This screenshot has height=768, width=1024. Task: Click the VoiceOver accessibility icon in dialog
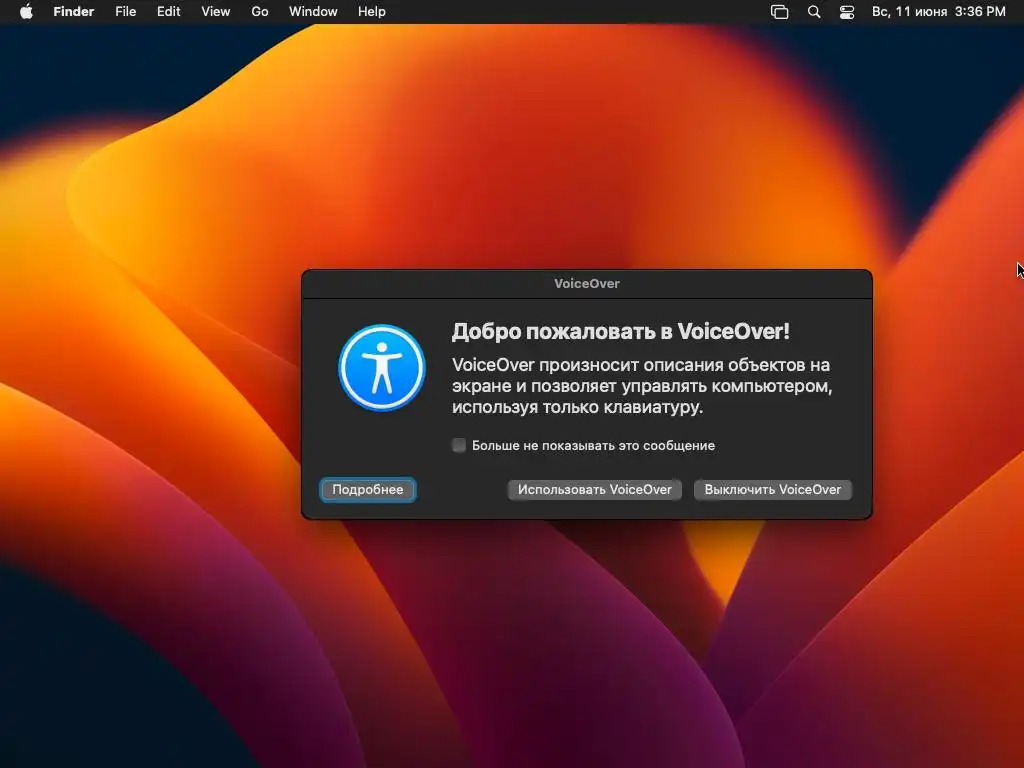coord(382,368)
